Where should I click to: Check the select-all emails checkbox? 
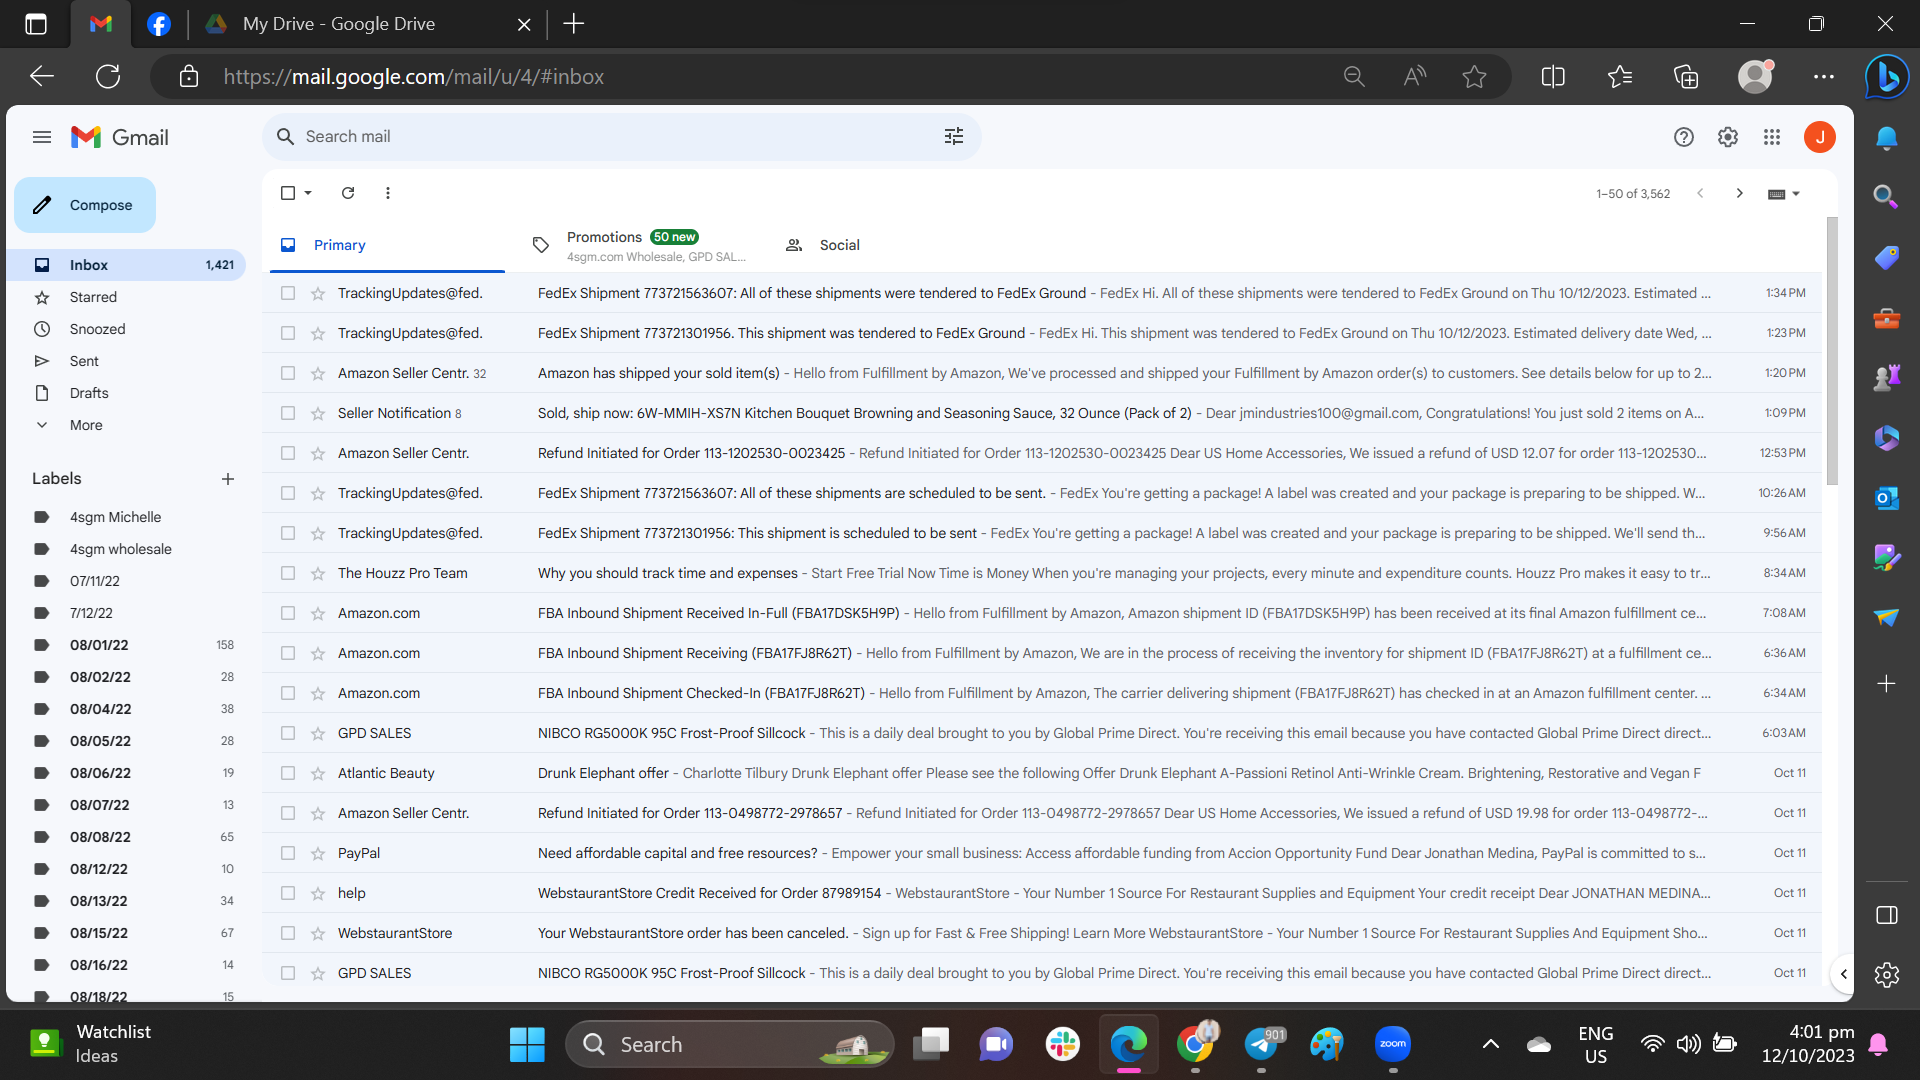288,193
